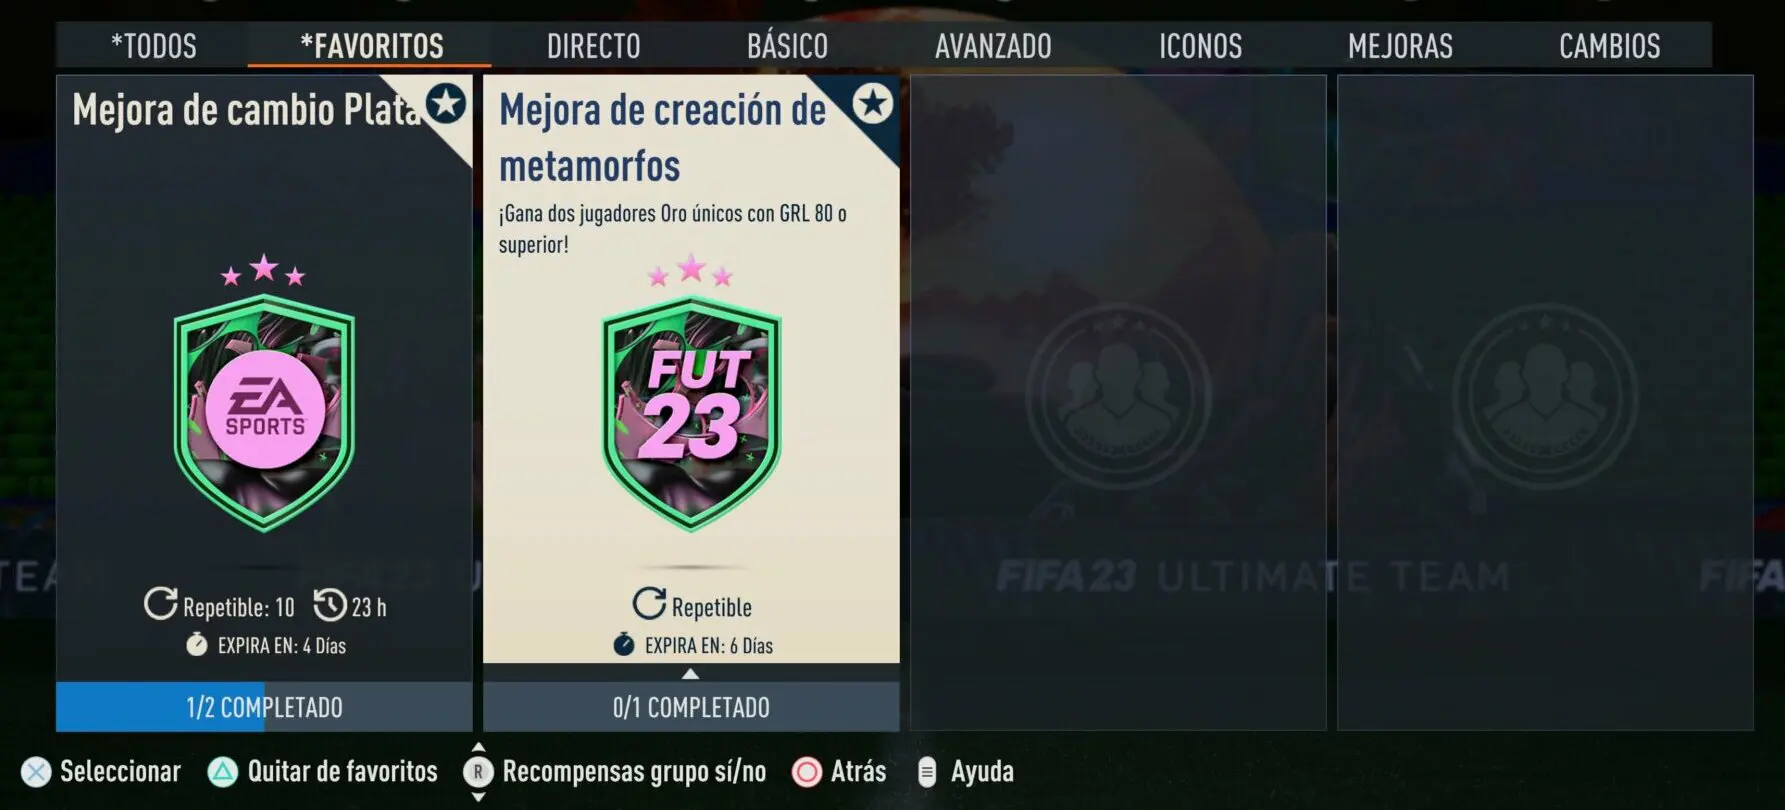
Task: Click the 23 h cooldown clock icon
Action: click(x=330, y=605)
